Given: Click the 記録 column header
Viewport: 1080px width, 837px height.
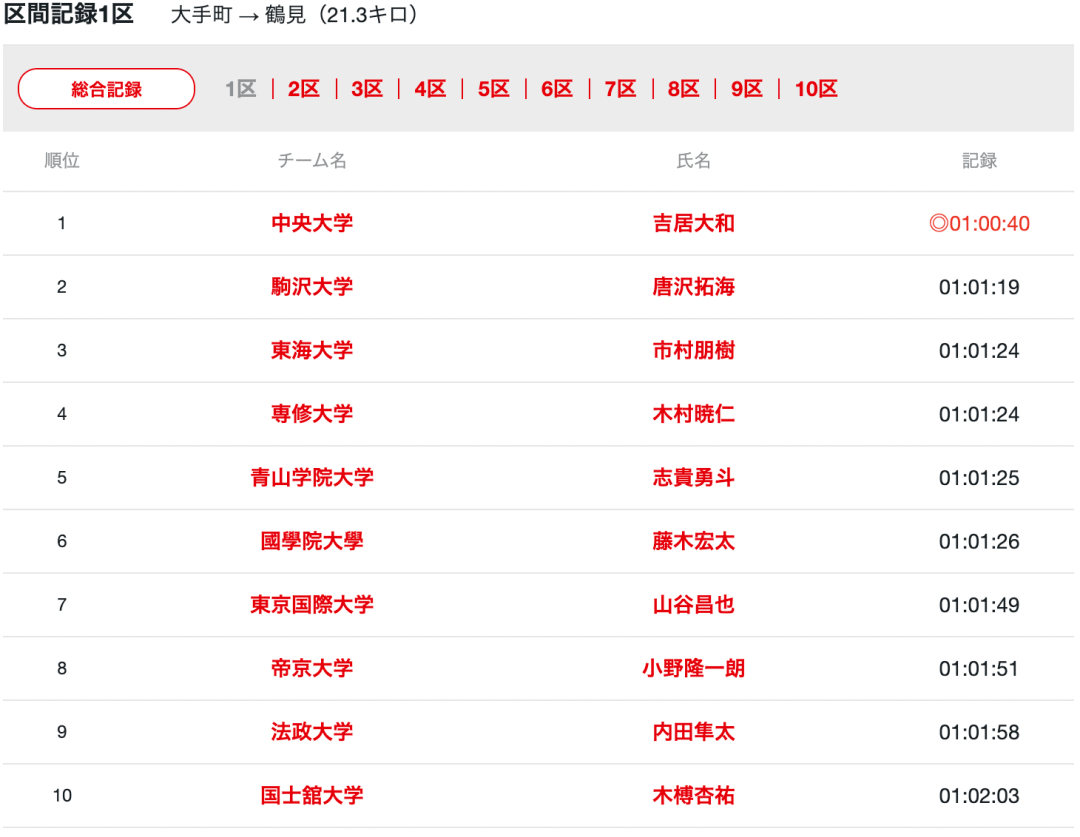Looking at the screenshot, I should pos(979,161).
